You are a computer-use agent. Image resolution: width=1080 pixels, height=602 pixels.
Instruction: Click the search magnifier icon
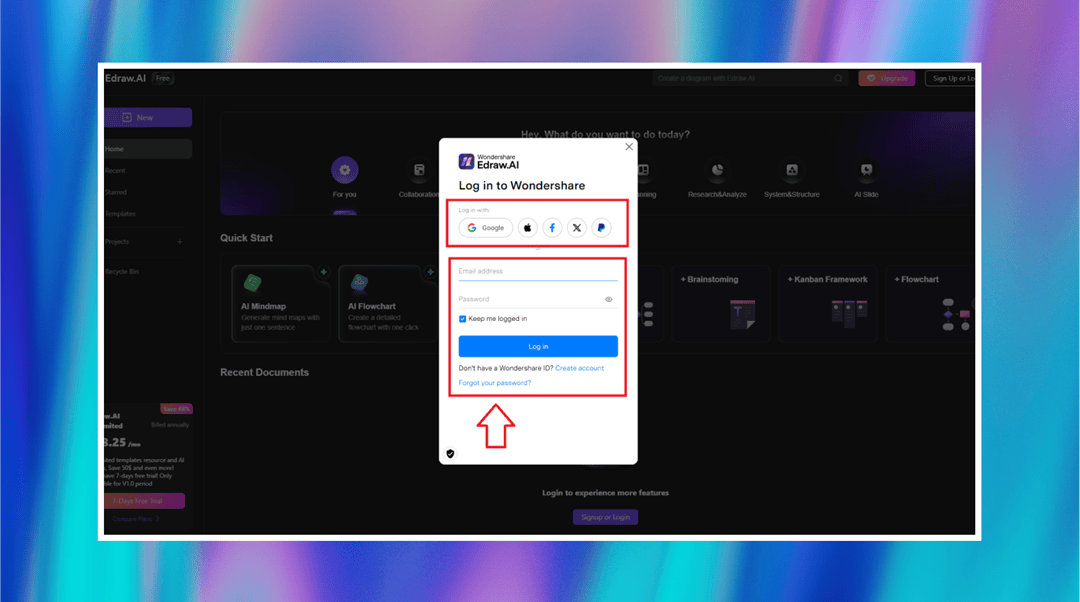tap(838, 79)
